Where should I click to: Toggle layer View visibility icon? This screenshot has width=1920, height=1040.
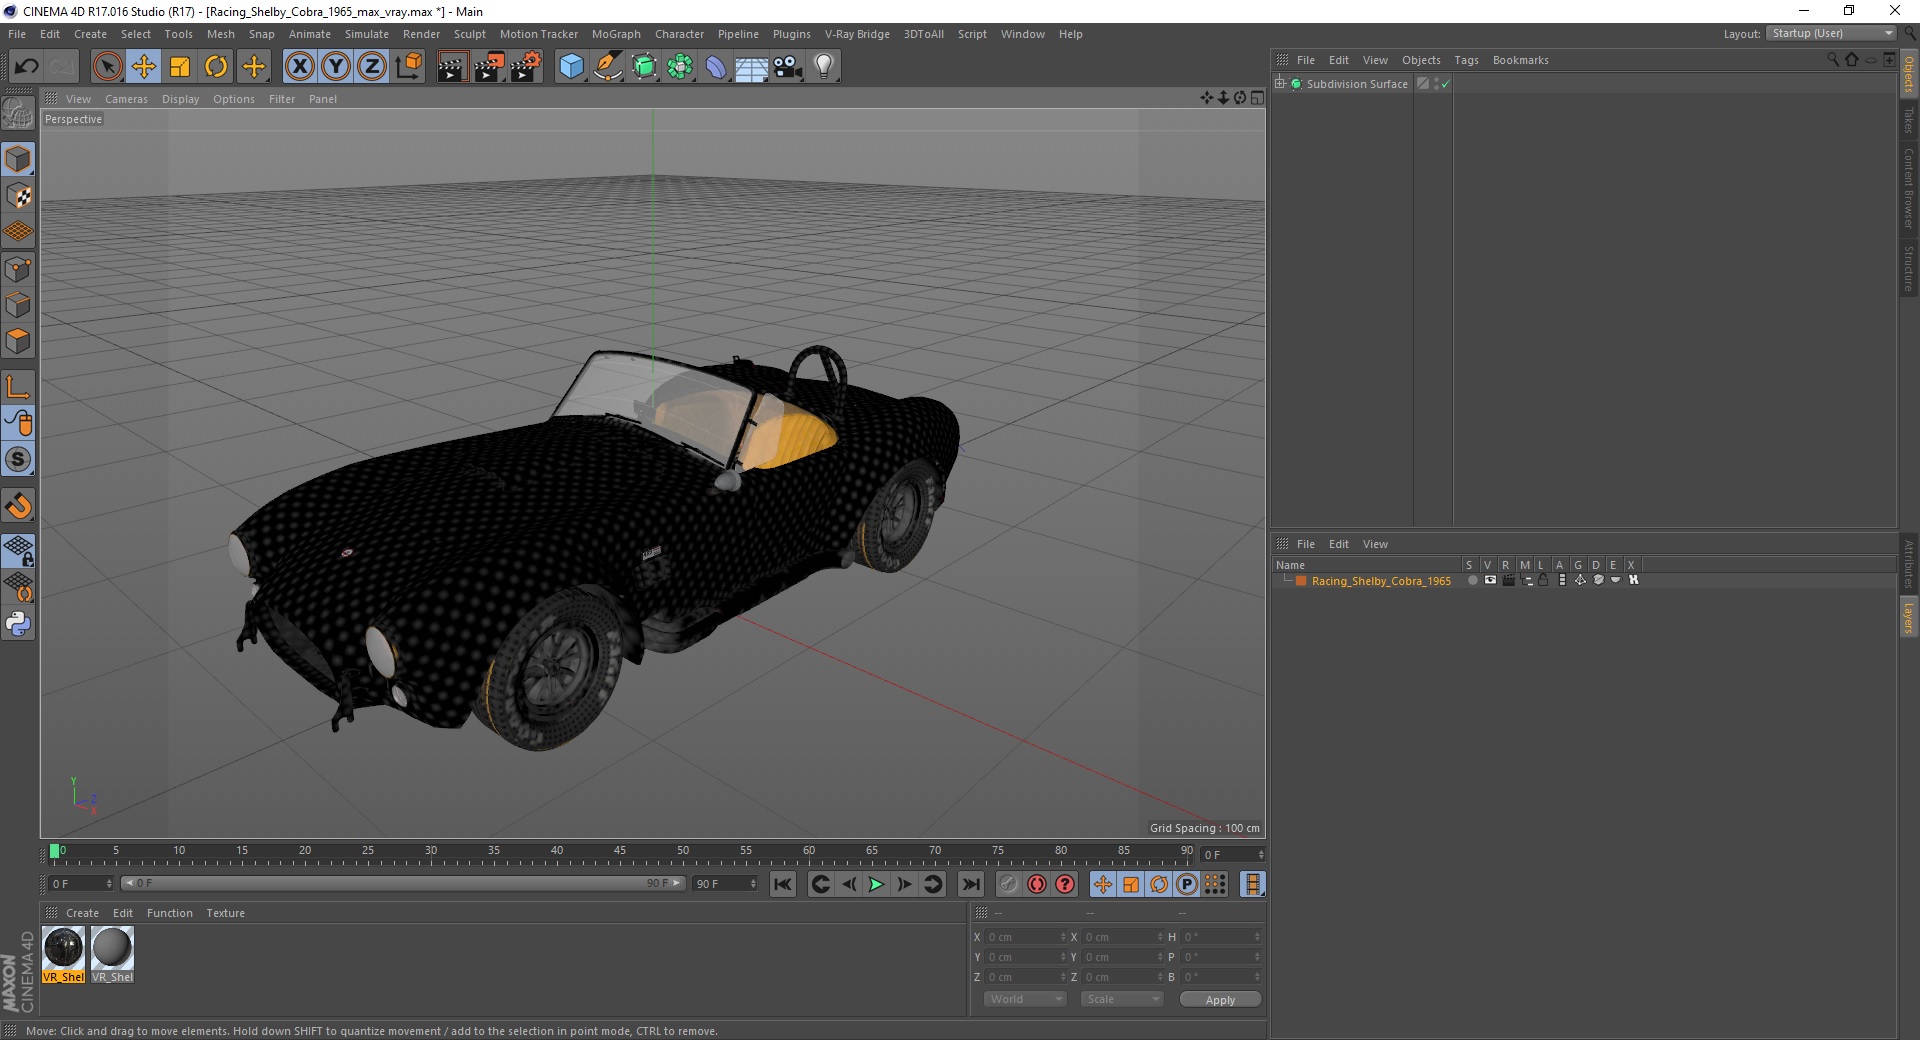pyautogui.click(x=1490, y=580)
